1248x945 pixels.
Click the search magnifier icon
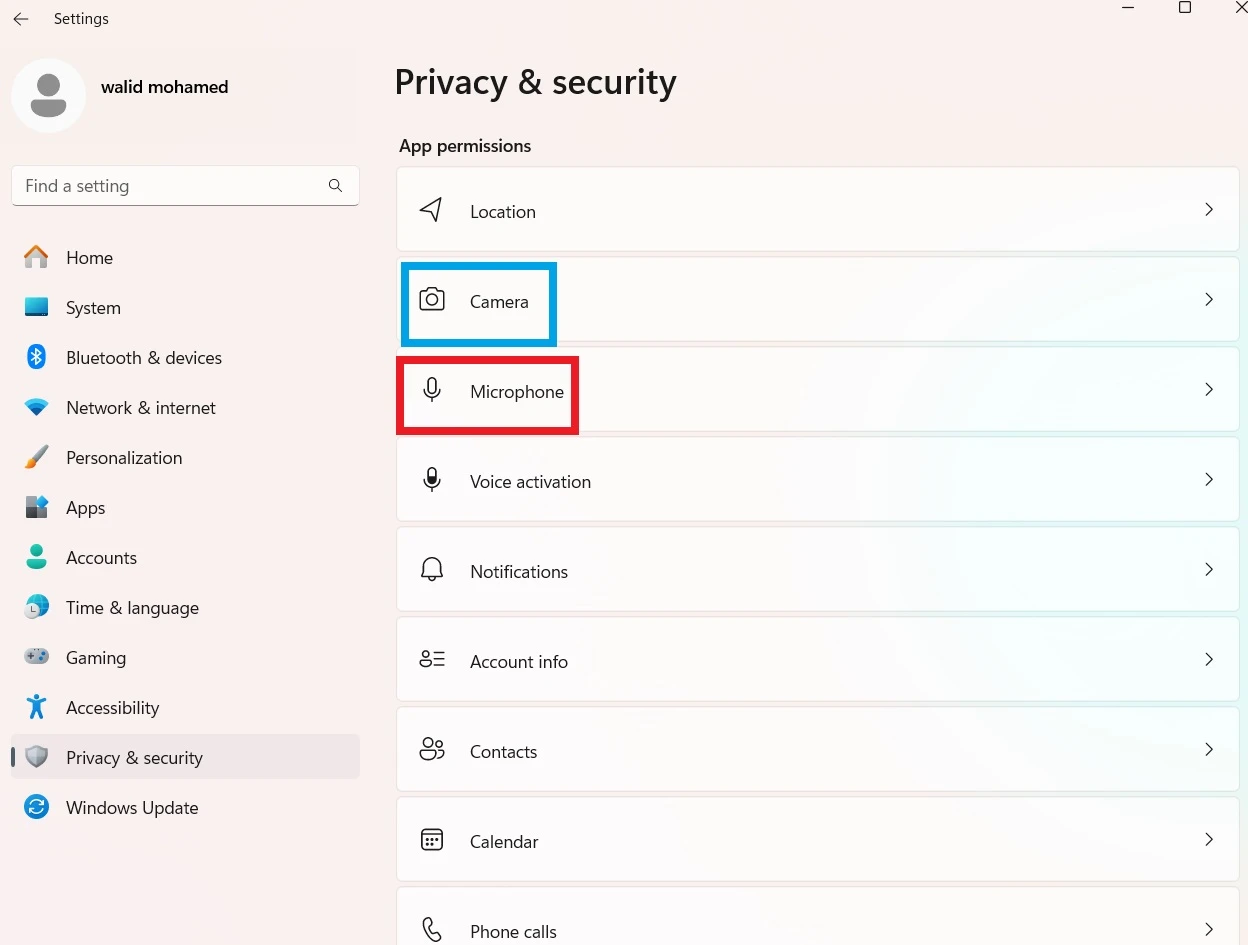pyautogui.click(x=335, y=186)
